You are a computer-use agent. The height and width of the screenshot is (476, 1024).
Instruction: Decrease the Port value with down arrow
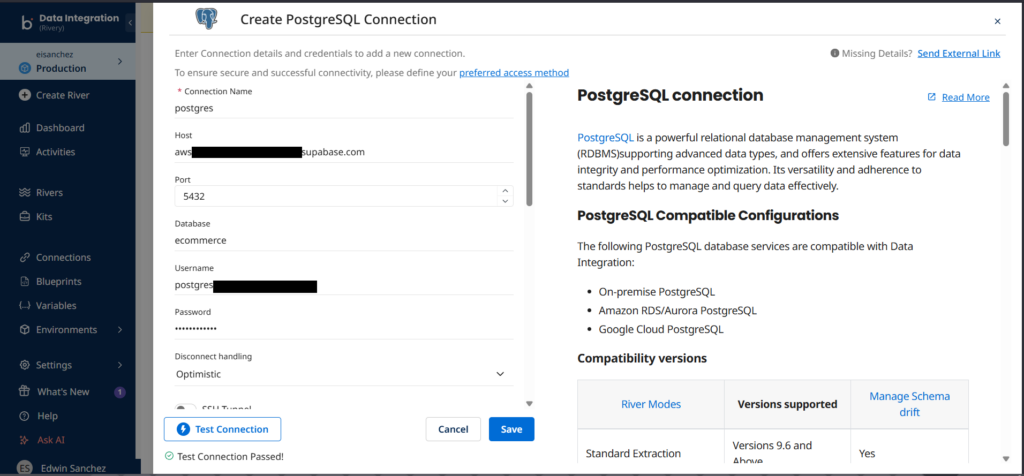click(504, 201)
